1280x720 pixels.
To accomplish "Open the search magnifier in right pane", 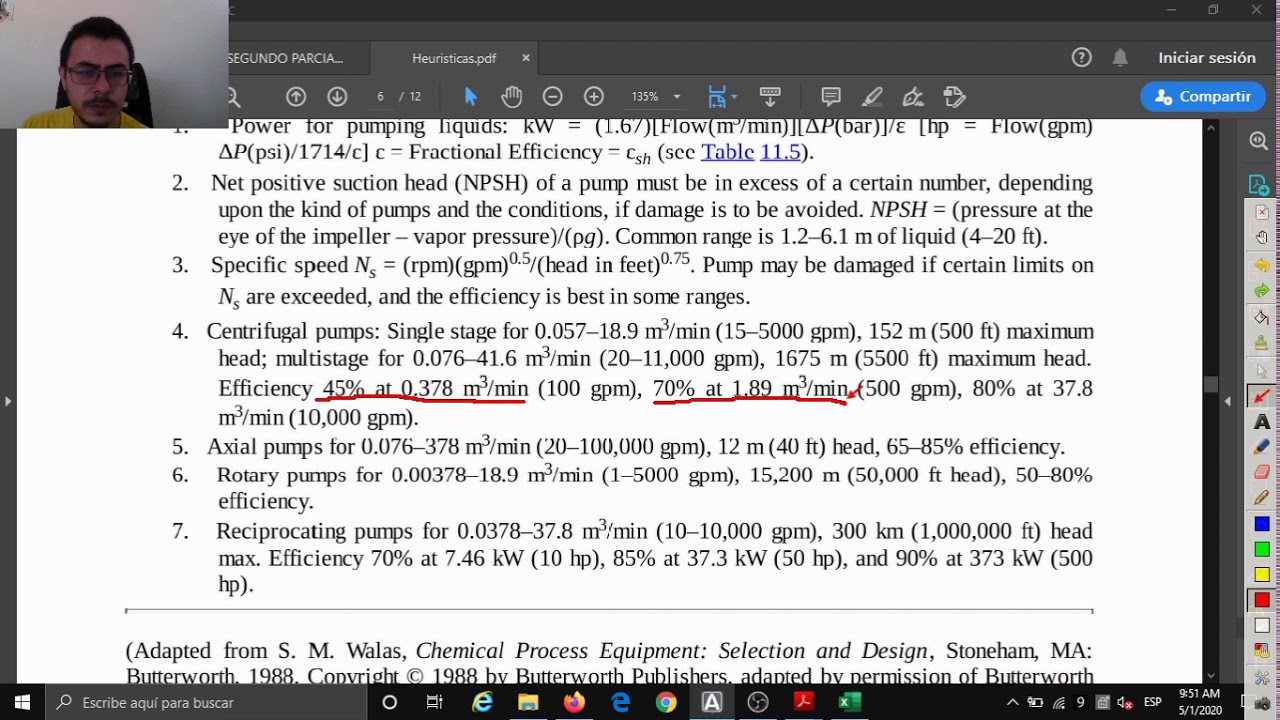I will click(x=1259, y=141).
